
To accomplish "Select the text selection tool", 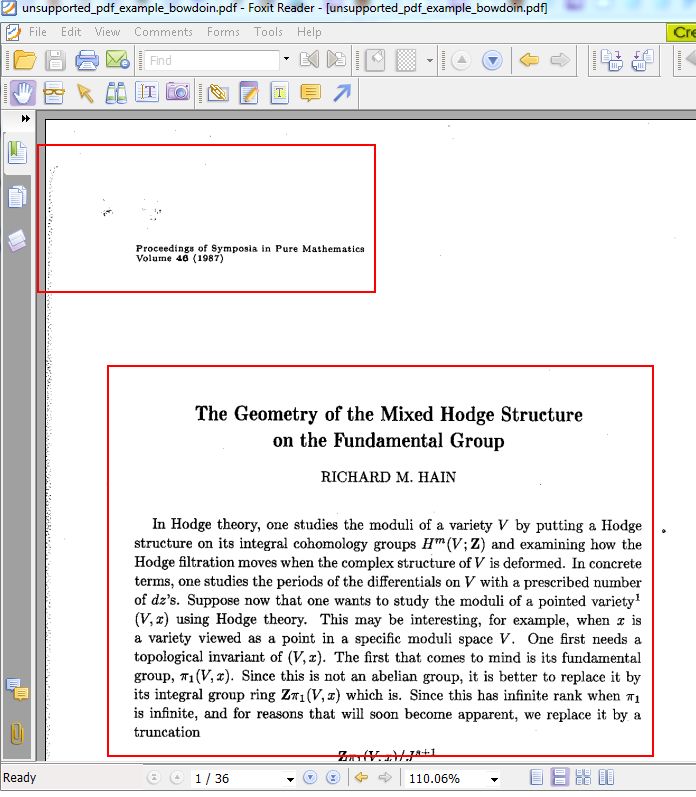I will point(147,92).
